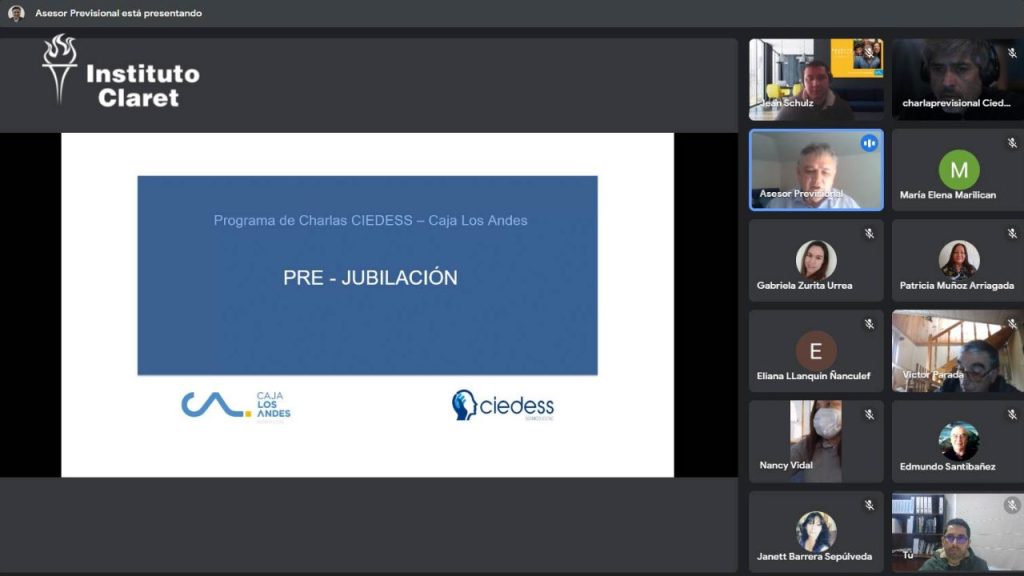Click muted mic icon on Victor Parada tile

point(1012,324)
